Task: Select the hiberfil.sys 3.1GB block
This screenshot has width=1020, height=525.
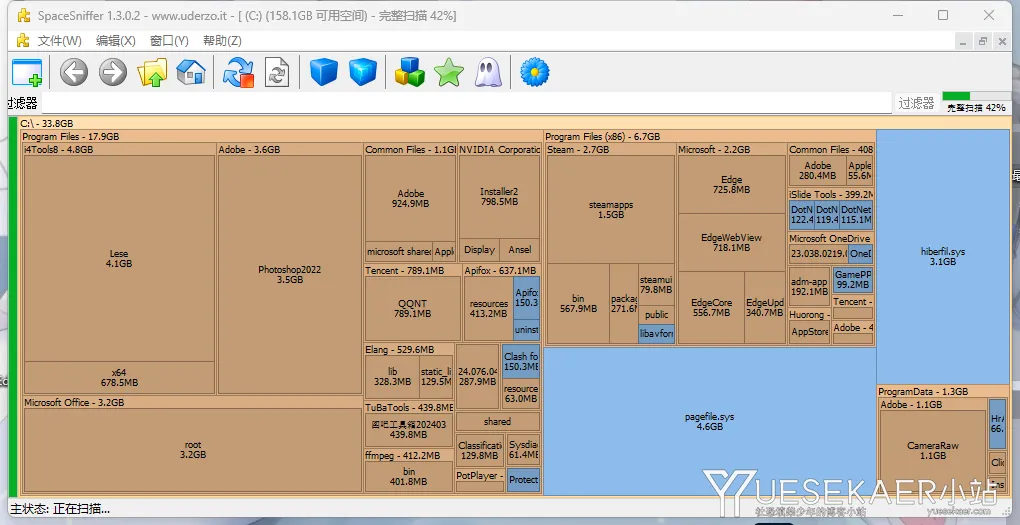Action: pyautogui.click(x=943, y=256)
